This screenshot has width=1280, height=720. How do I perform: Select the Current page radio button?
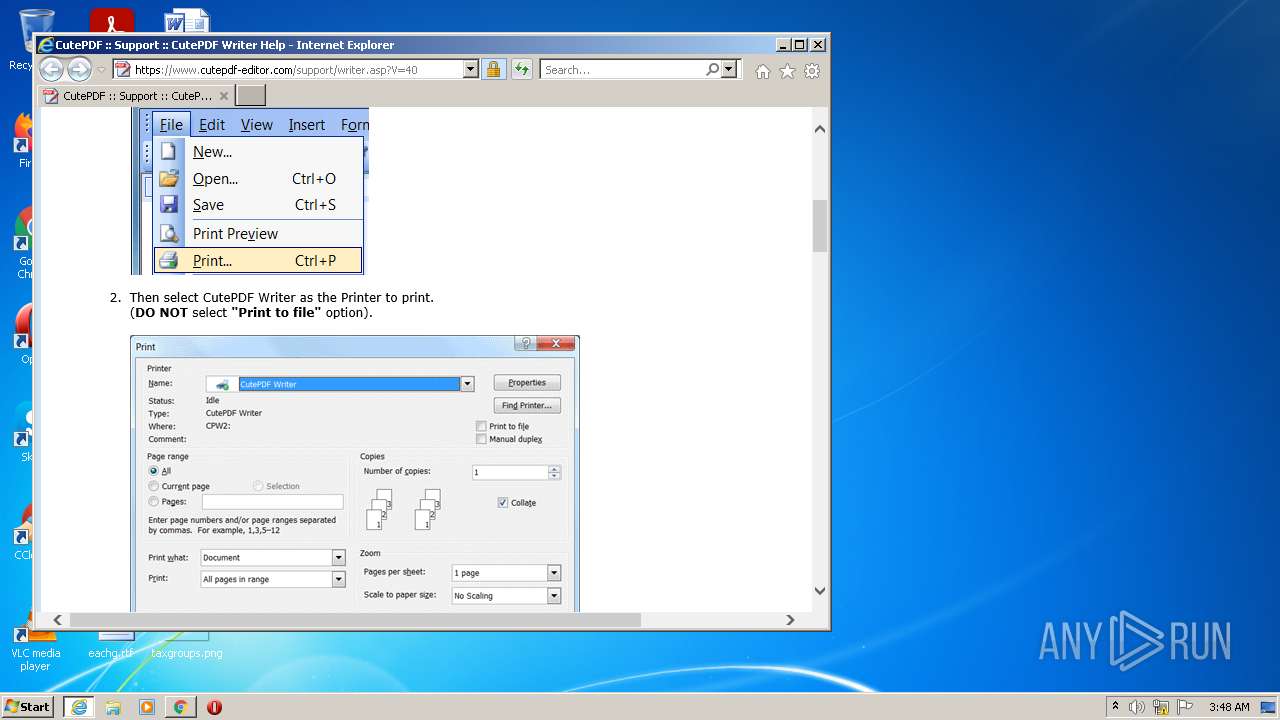tap(153, 487)
